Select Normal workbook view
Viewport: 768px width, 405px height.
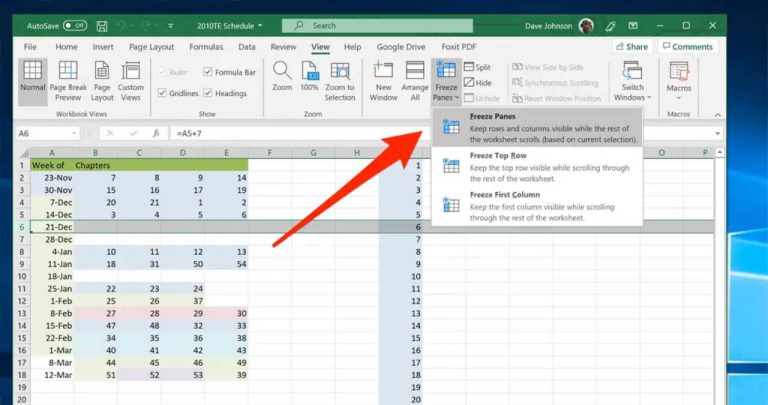[x=33, y=82]
